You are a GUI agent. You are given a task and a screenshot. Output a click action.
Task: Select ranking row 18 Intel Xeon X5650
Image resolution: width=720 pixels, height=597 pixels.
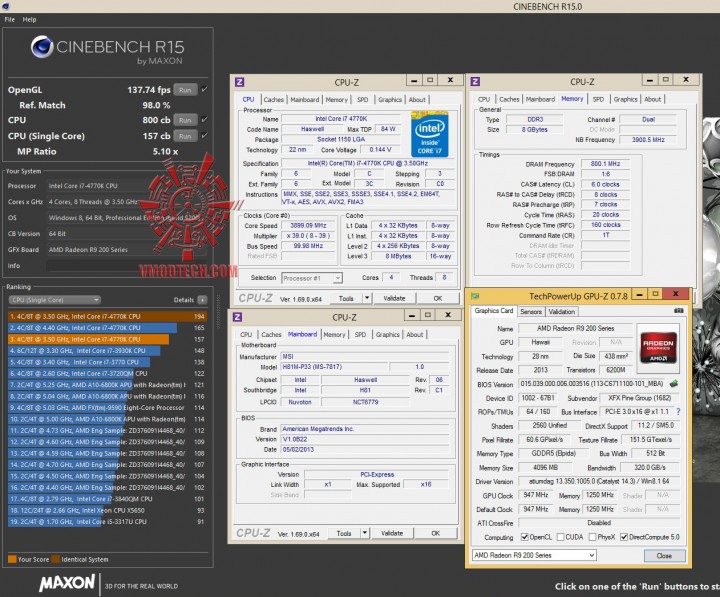click(107, 510)
